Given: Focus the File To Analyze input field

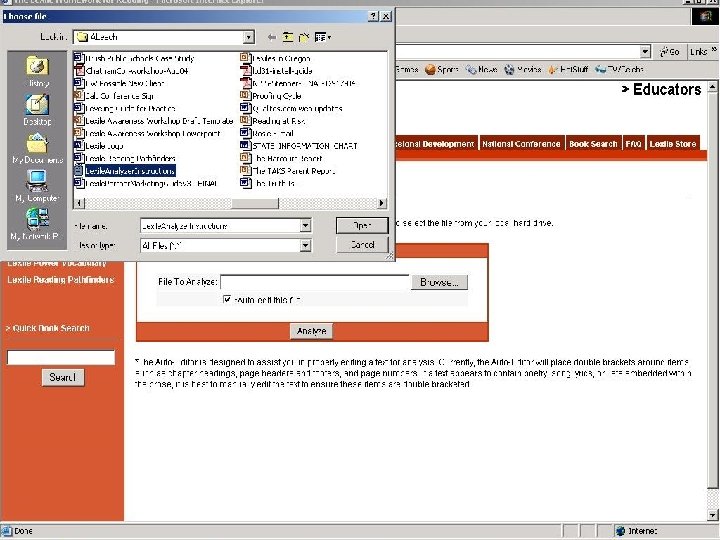Looking at the screenshot, I should [x=315, y=282].
